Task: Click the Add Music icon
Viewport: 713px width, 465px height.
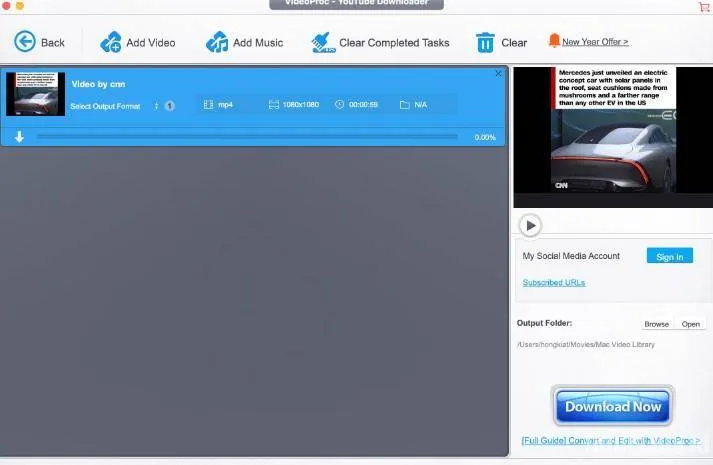Action: [217, 42]
